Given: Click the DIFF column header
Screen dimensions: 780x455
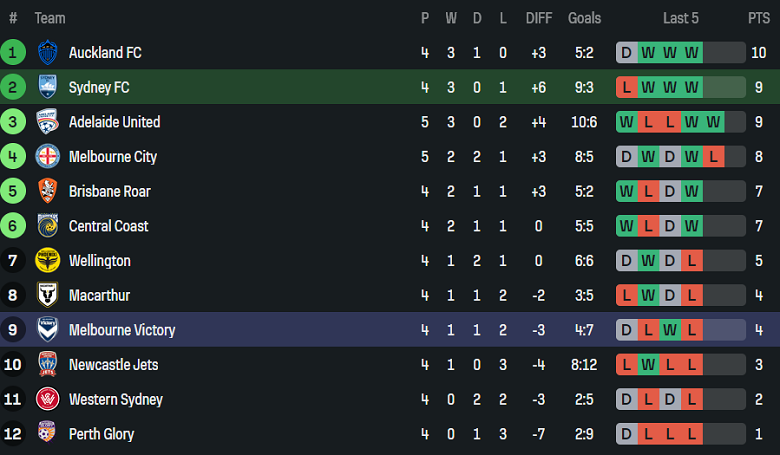Looking at the screenshot, I should [538, 18].
